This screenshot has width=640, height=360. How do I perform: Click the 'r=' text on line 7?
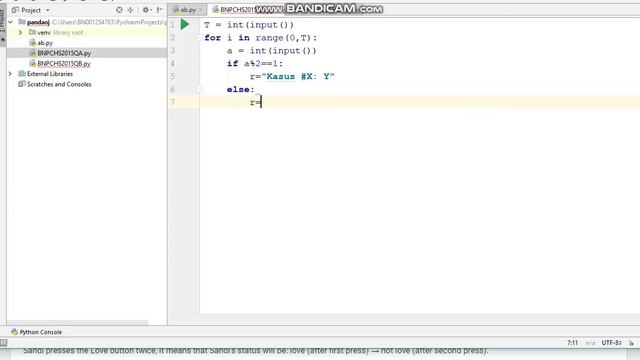[255, 102]
